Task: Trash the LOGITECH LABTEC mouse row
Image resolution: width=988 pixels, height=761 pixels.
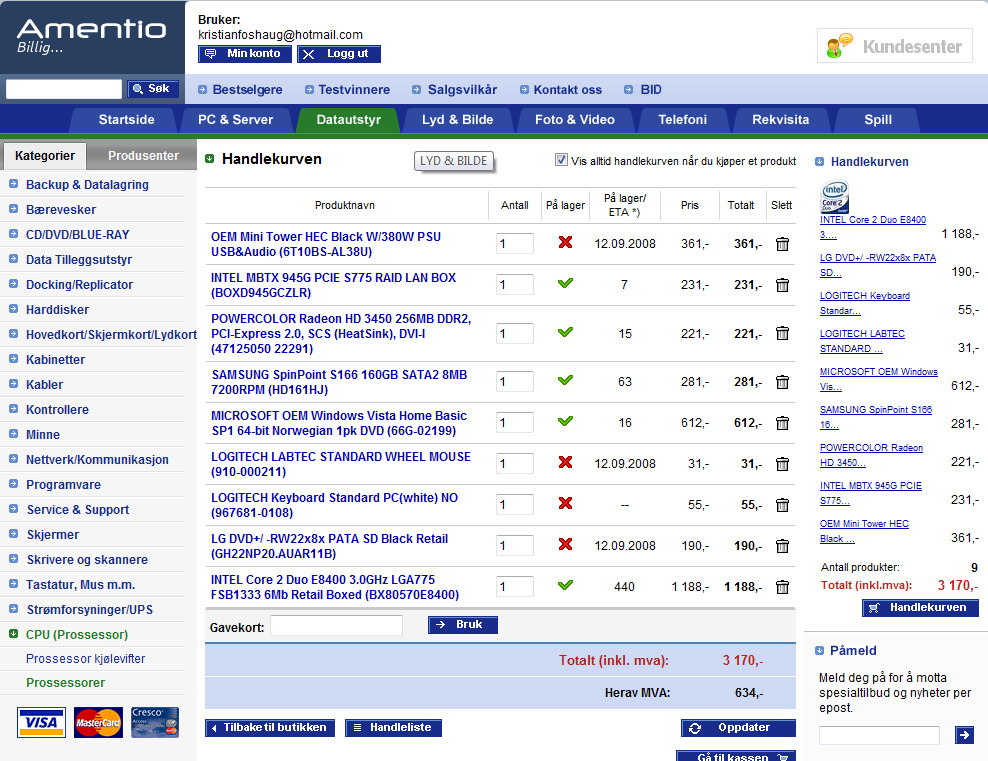Action: 782,464
